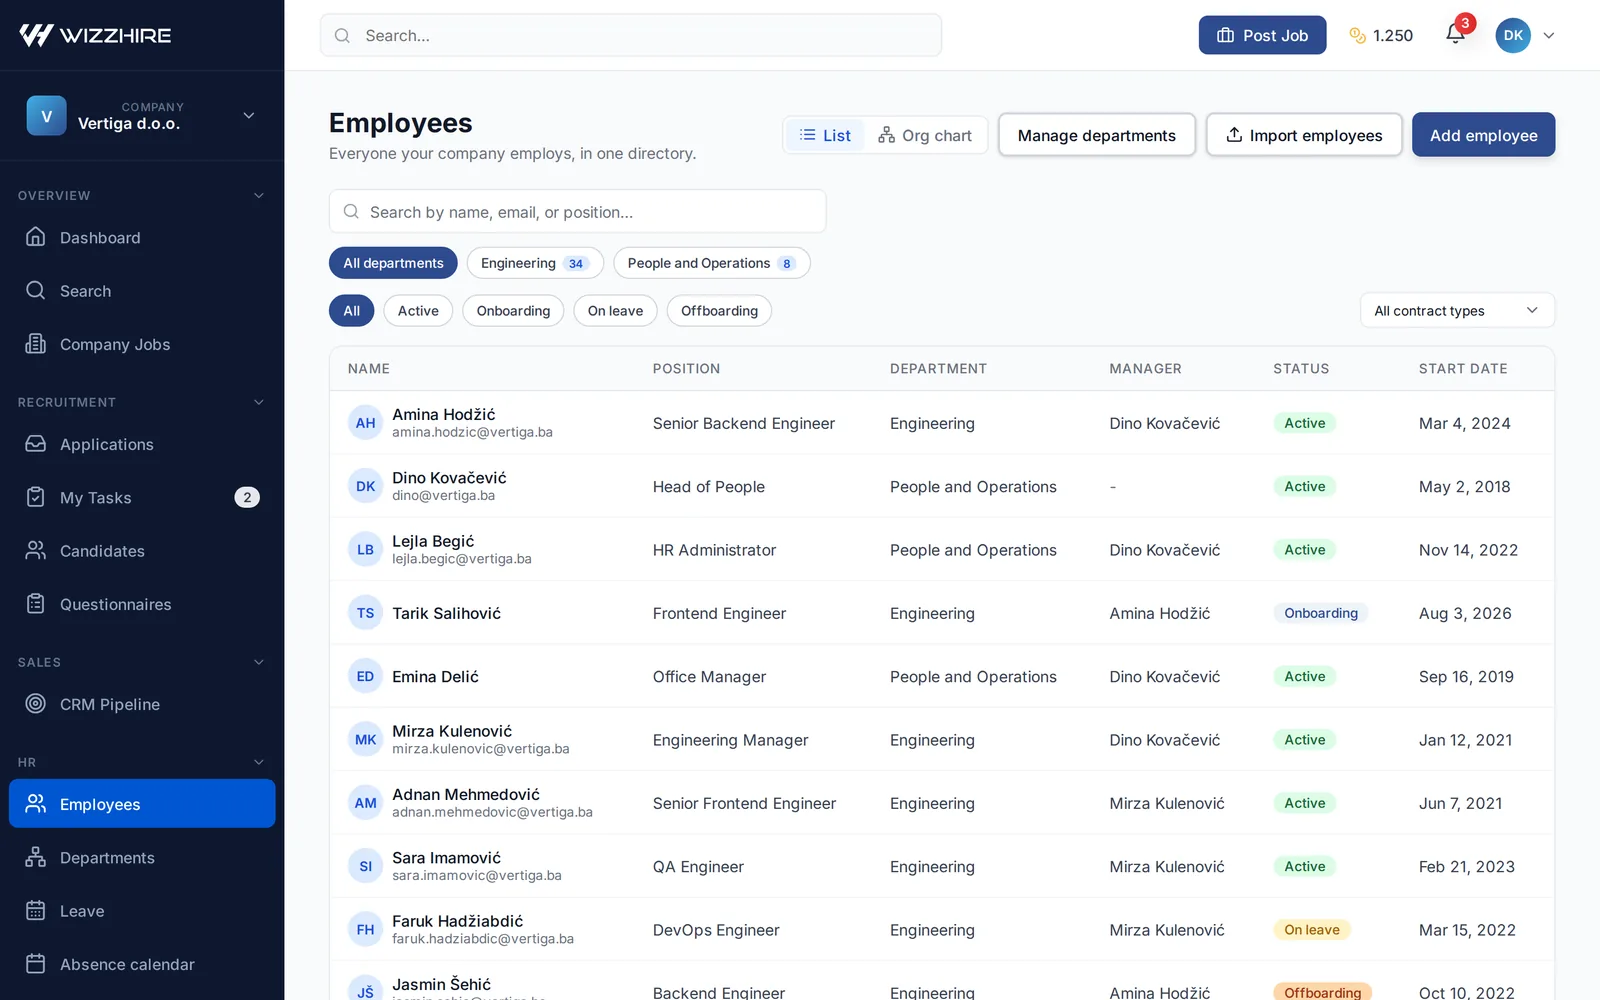Filter by Offboarding status
Screen dimensions: 1600x1000
tap(719, 311)
